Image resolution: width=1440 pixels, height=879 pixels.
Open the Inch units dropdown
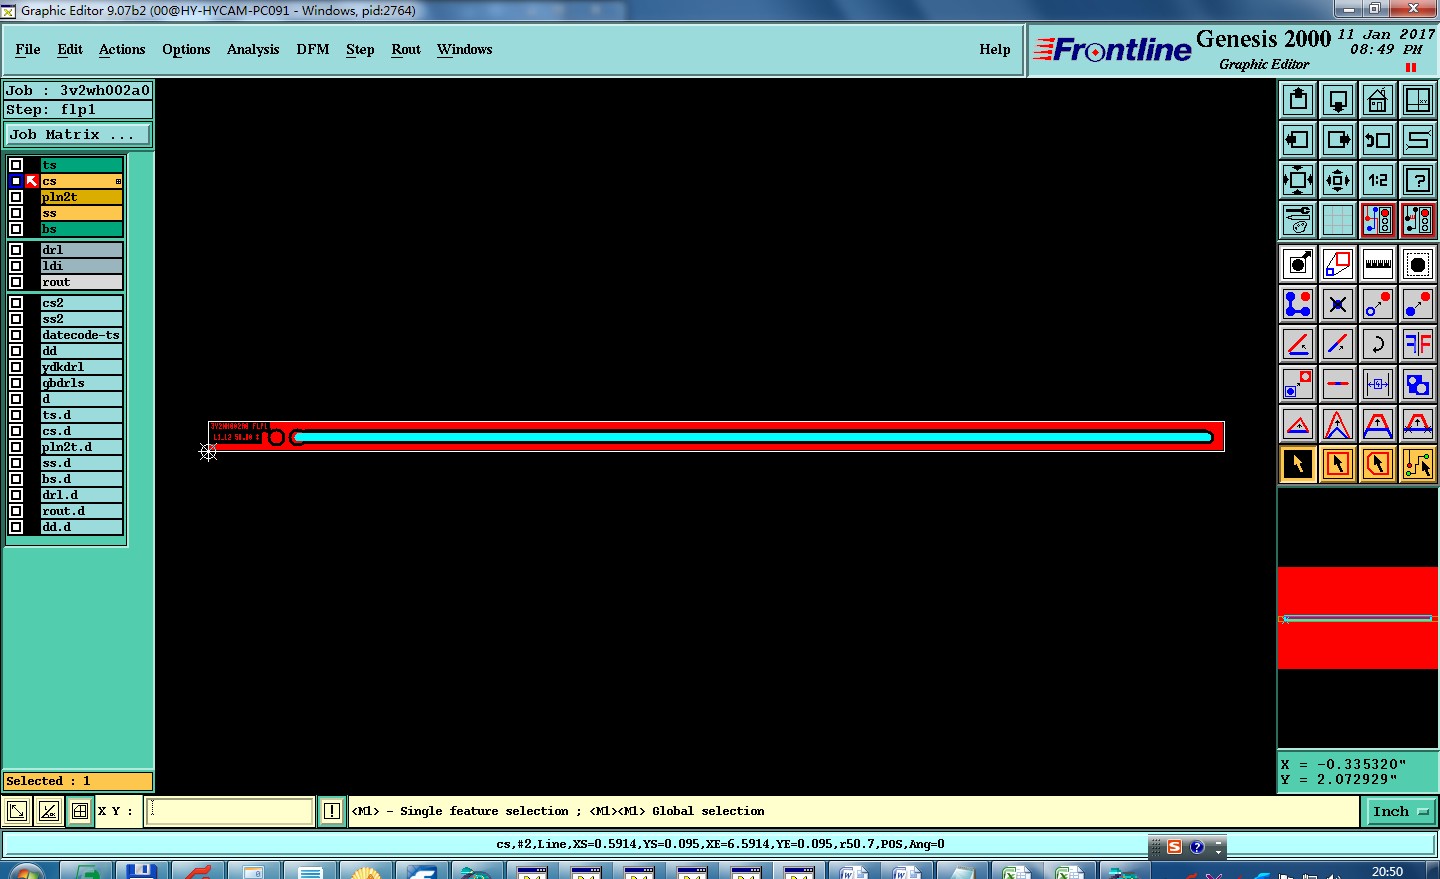(1400, 811)
